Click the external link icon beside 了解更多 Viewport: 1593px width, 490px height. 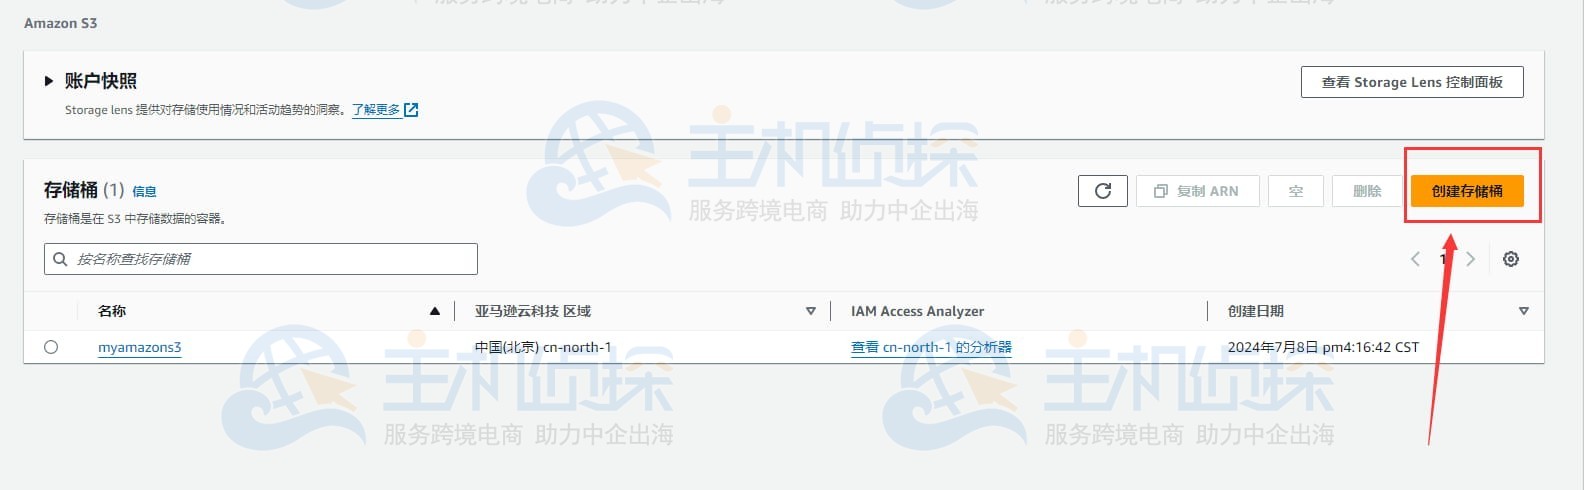click(x=411, y=110)
